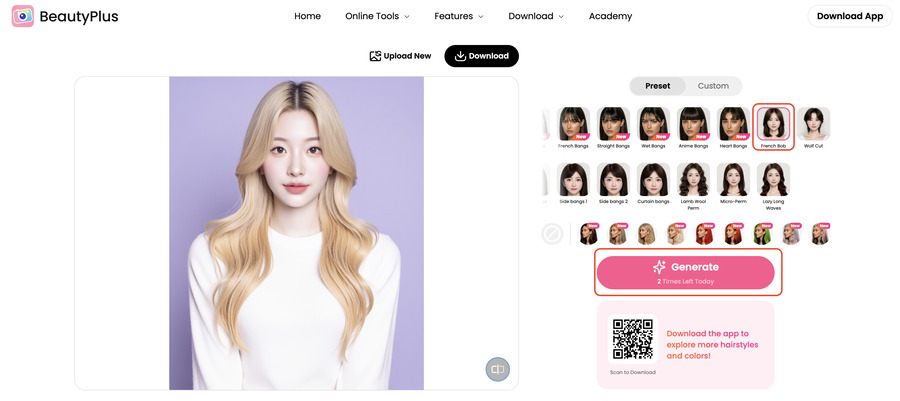Click the no-color (none) hair option
The height and width of the screenshot is (401, 900).
pyautogui.click(x=552, y=234)
